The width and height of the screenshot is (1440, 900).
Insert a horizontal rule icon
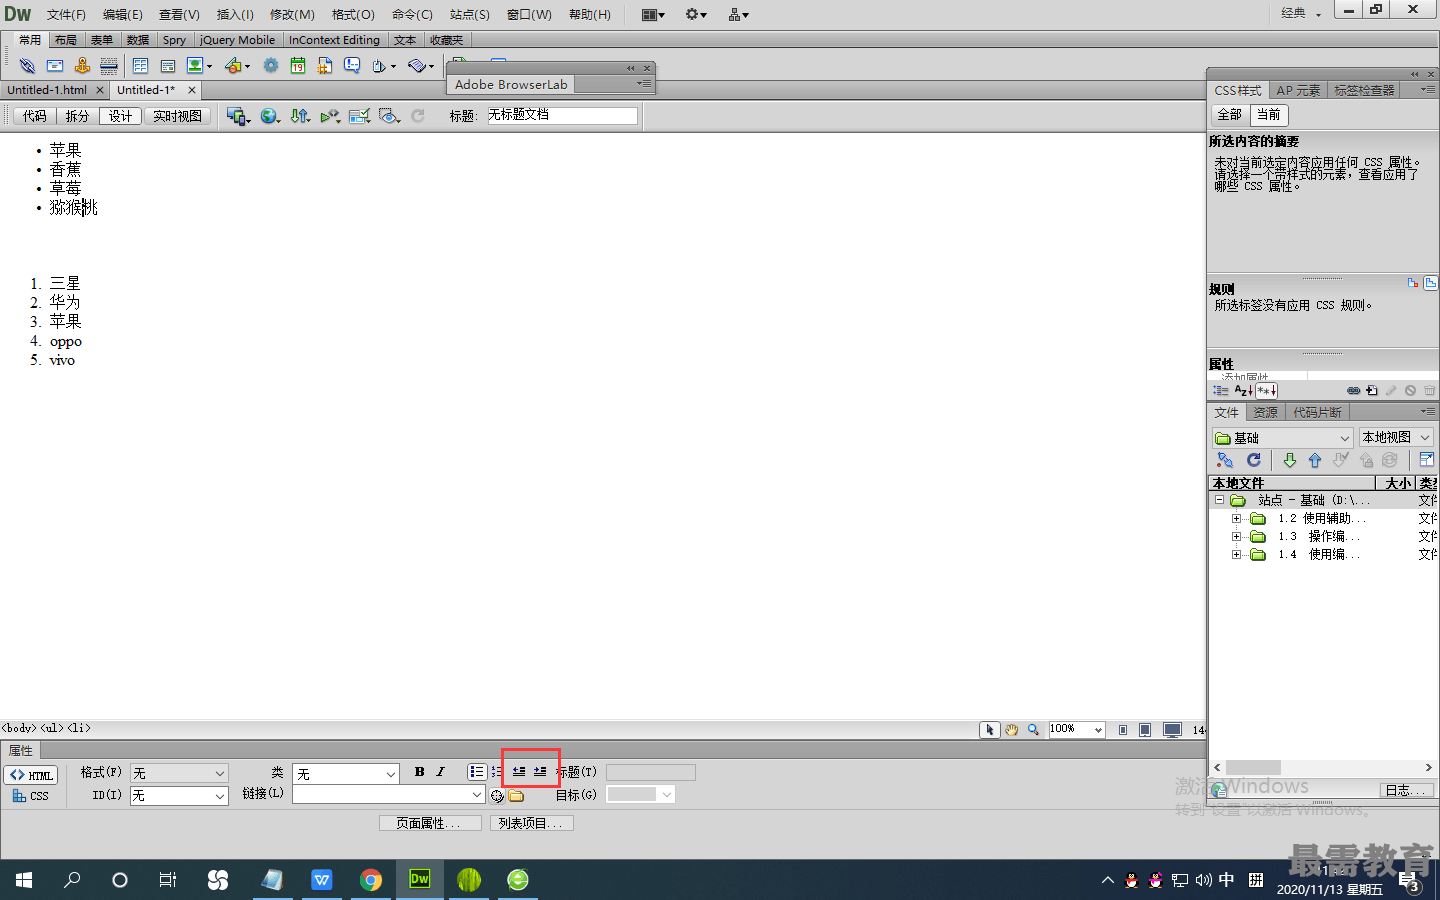point(109,66)
